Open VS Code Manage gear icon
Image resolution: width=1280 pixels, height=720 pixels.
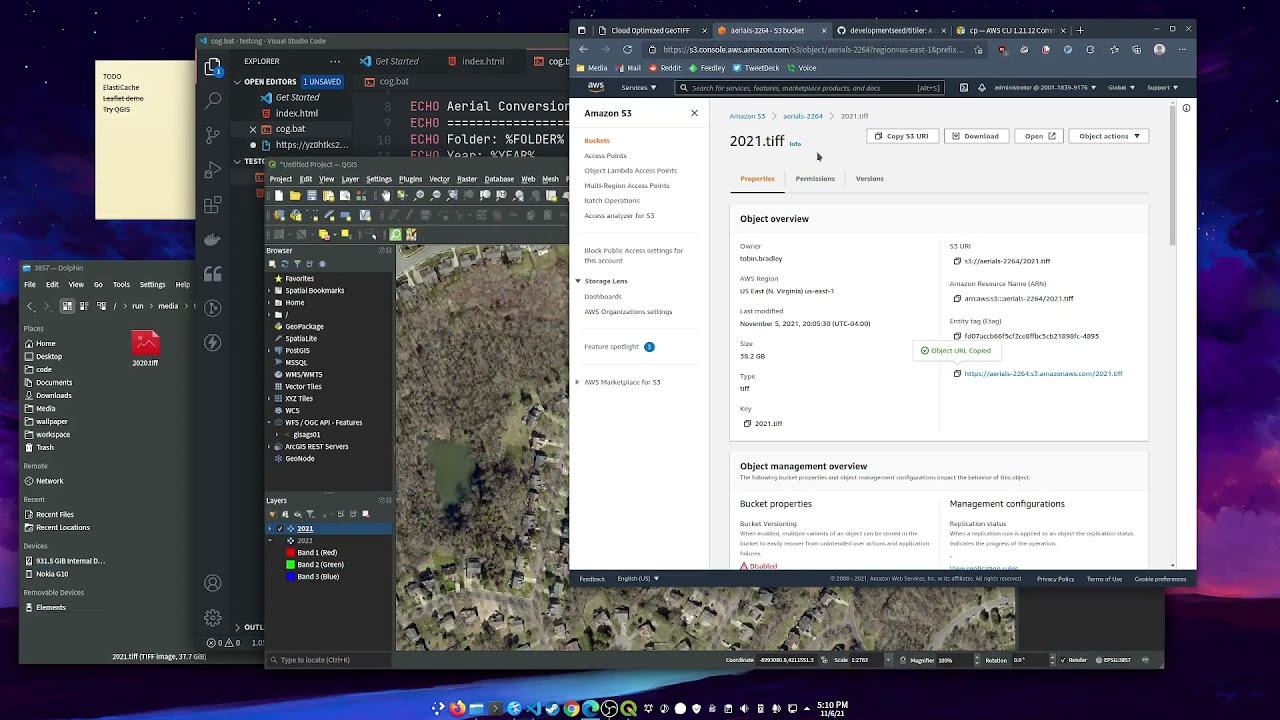(212, 618)
